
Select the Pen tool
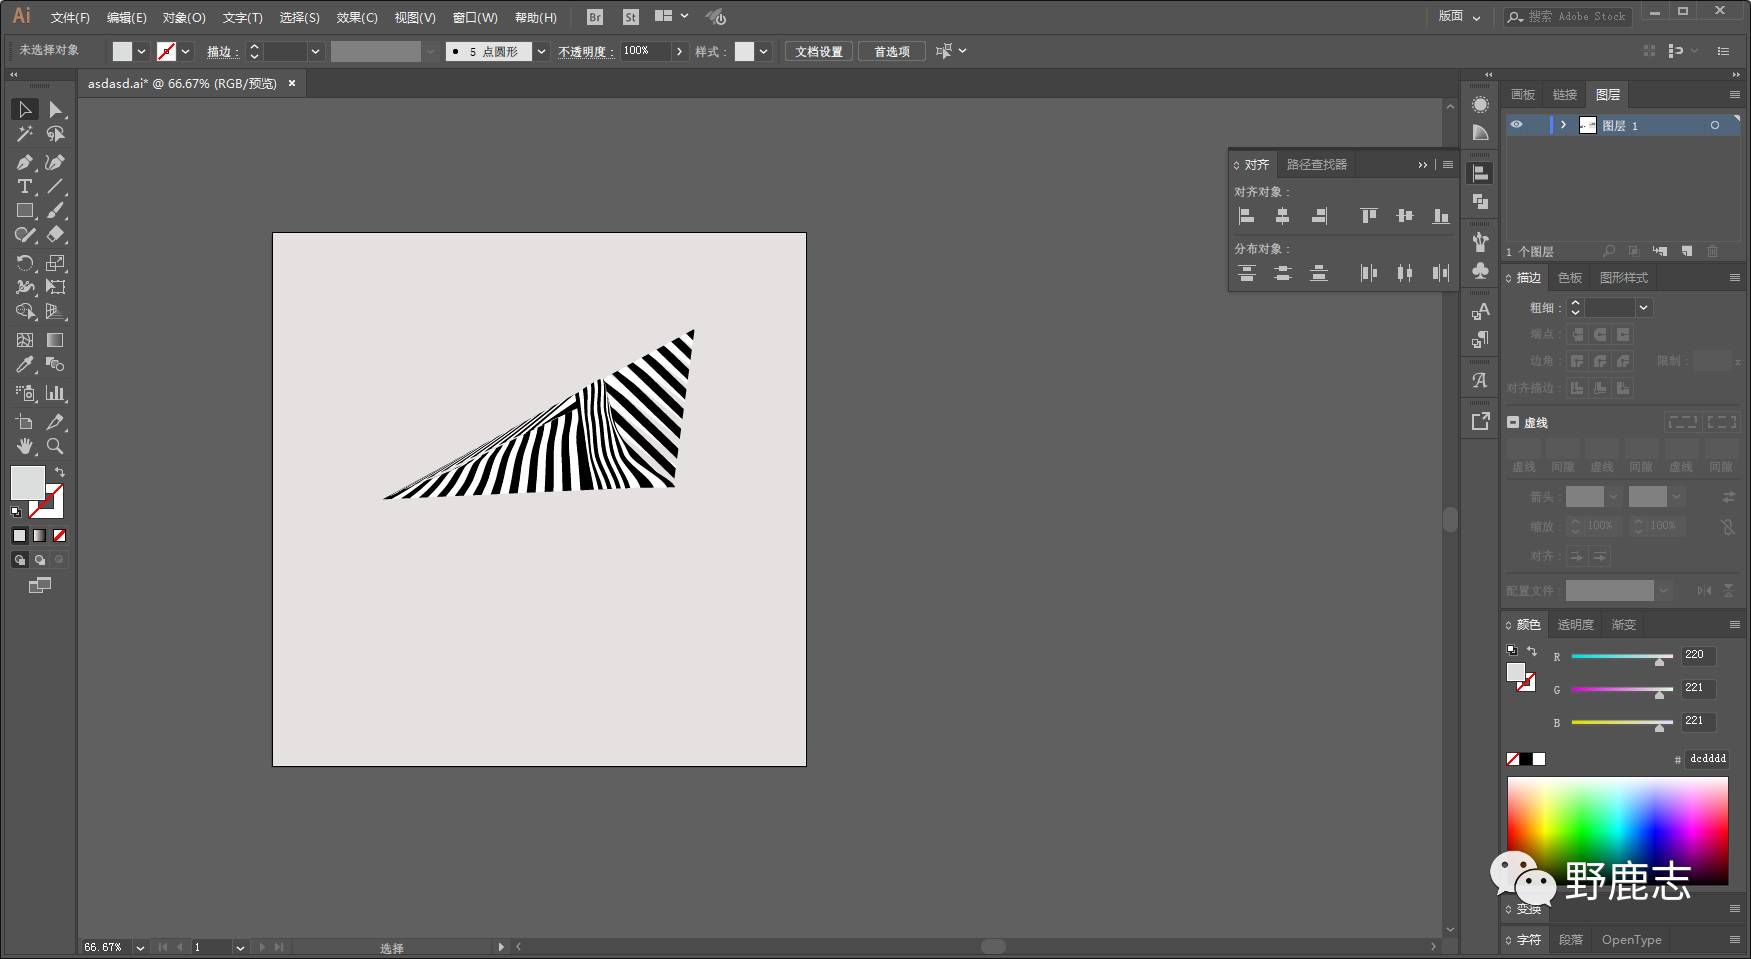point(24,162)
